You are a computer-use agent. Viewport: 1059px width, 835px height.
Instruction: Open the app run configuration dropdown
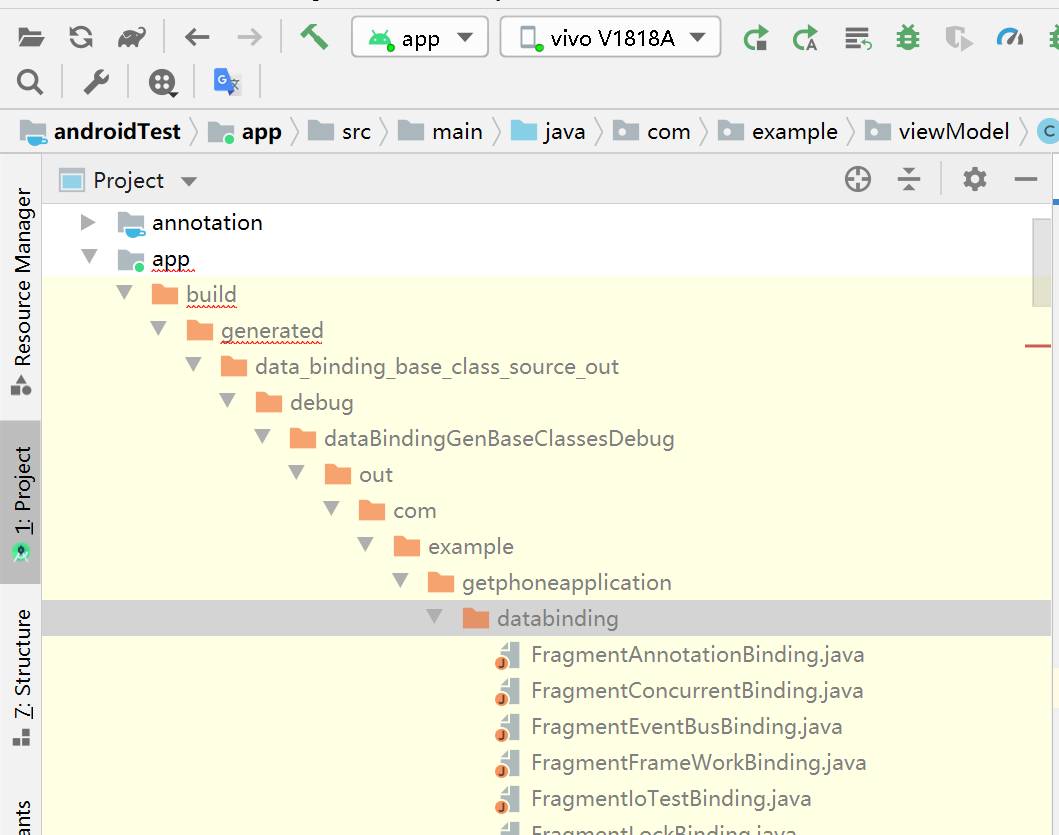(x=419, y=37)
